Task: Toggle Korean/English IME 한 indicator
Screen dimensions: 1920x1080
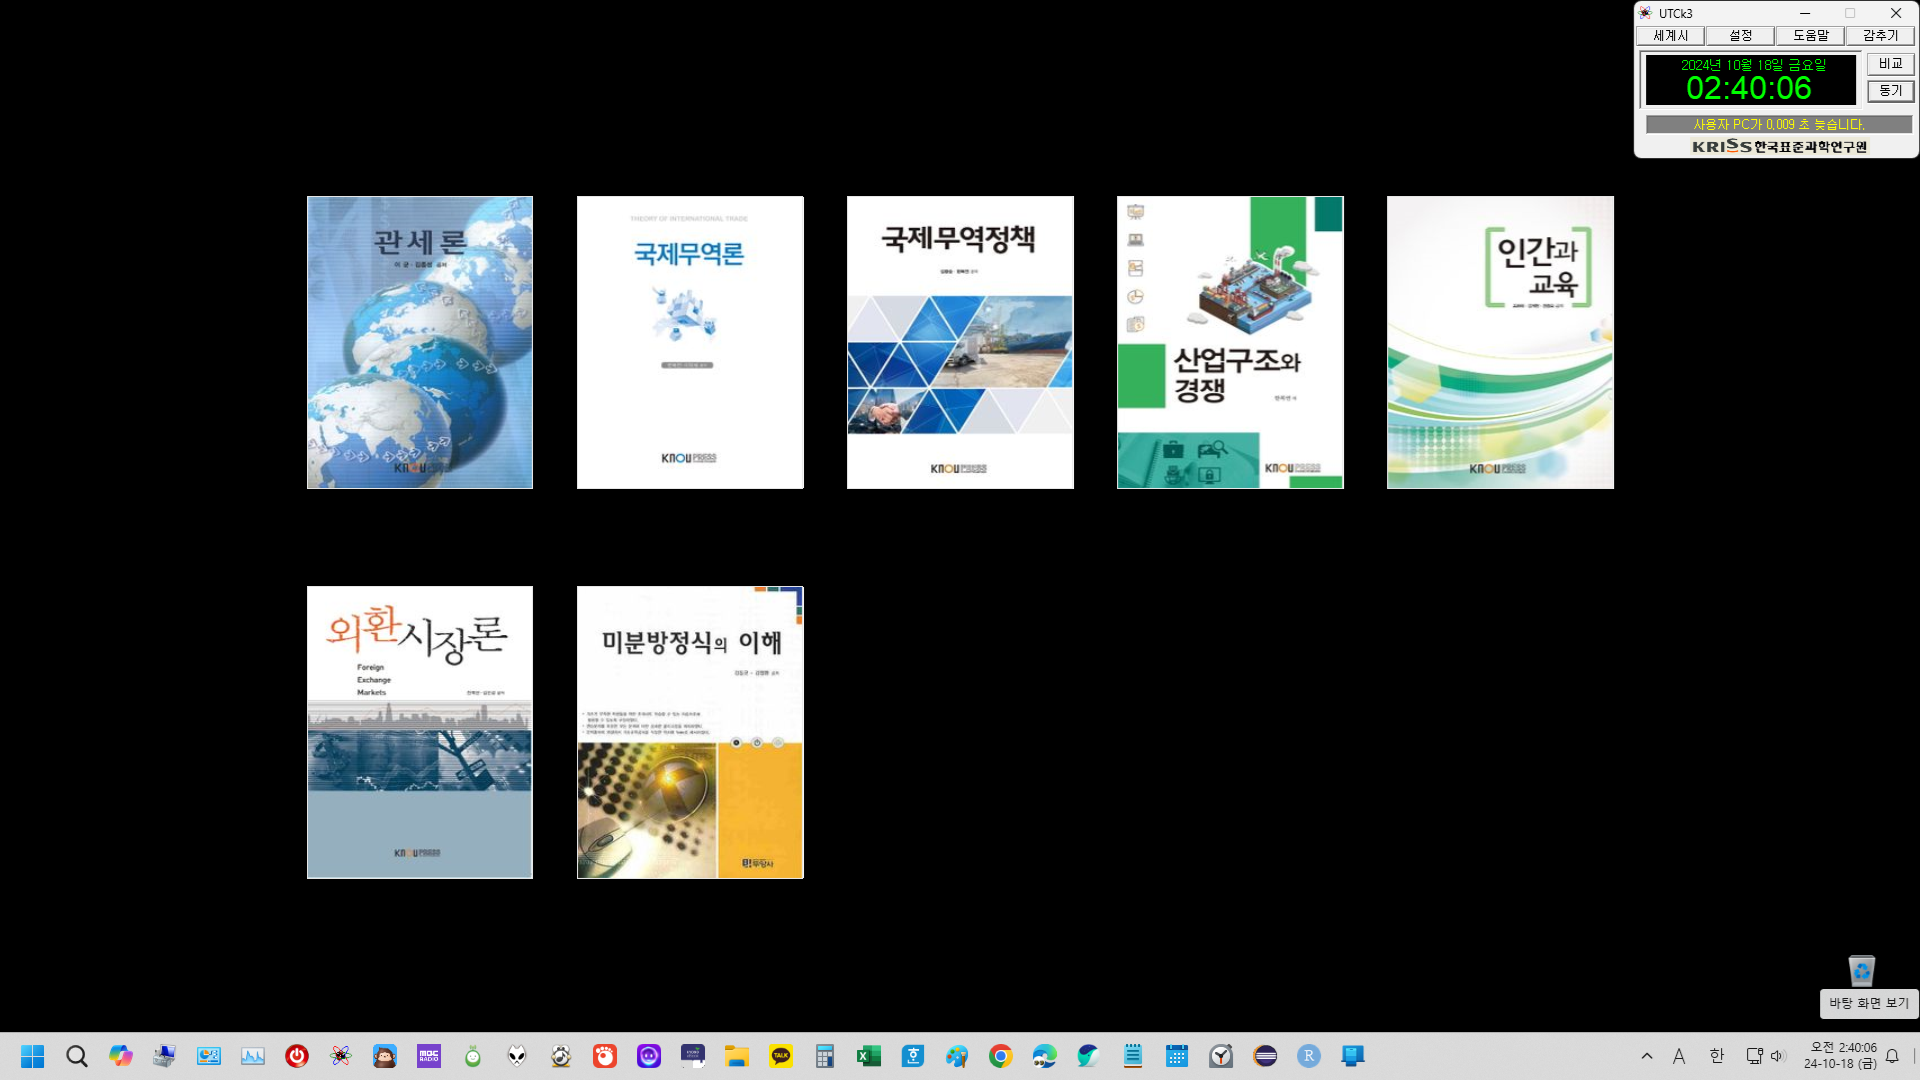Action: 1716,1056
